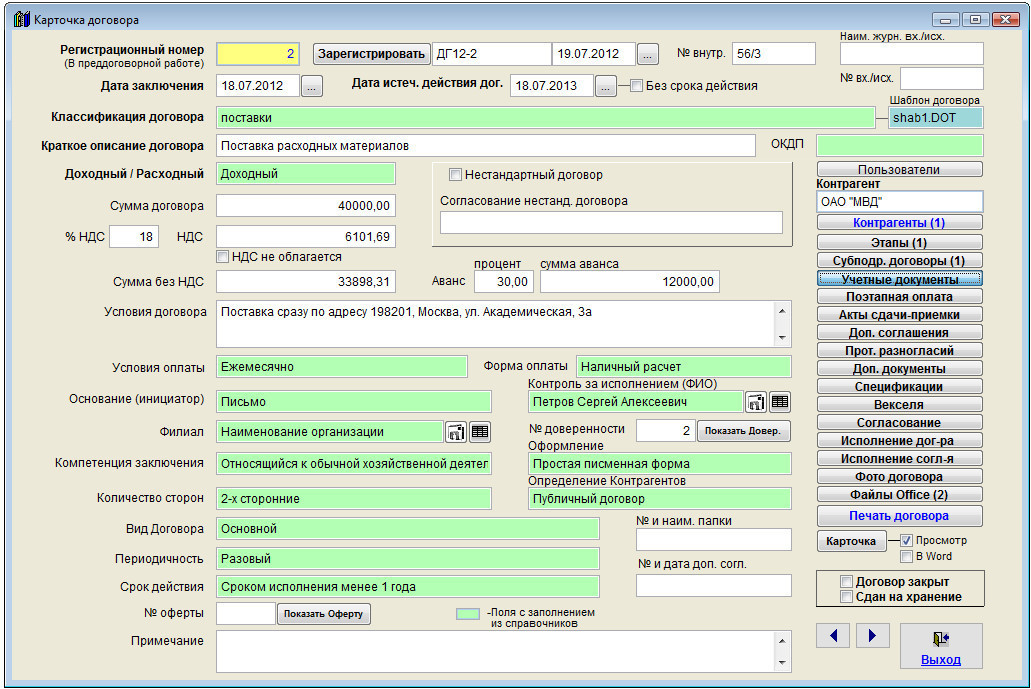The width and height of the screenshot is (1031, 689).
Task: Click the green reference-field legend swatch
Action: 468,614
